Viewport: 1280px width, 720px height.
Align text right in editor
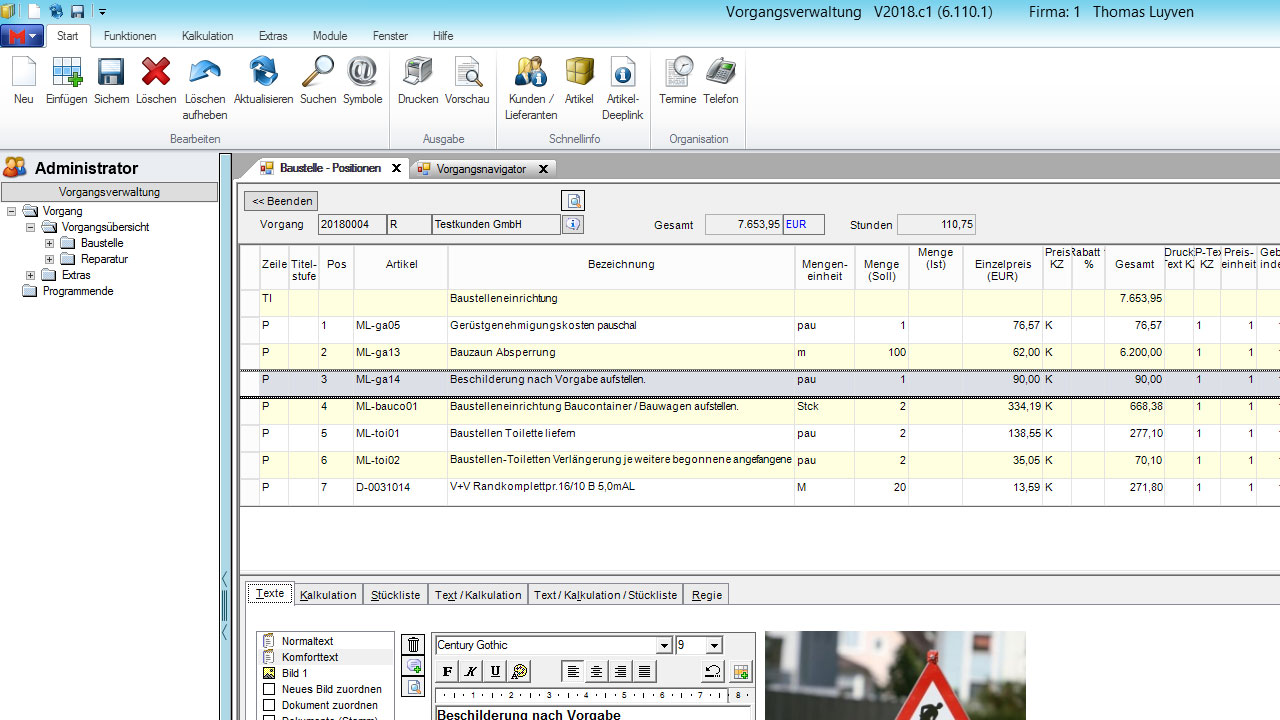[621, 671]
